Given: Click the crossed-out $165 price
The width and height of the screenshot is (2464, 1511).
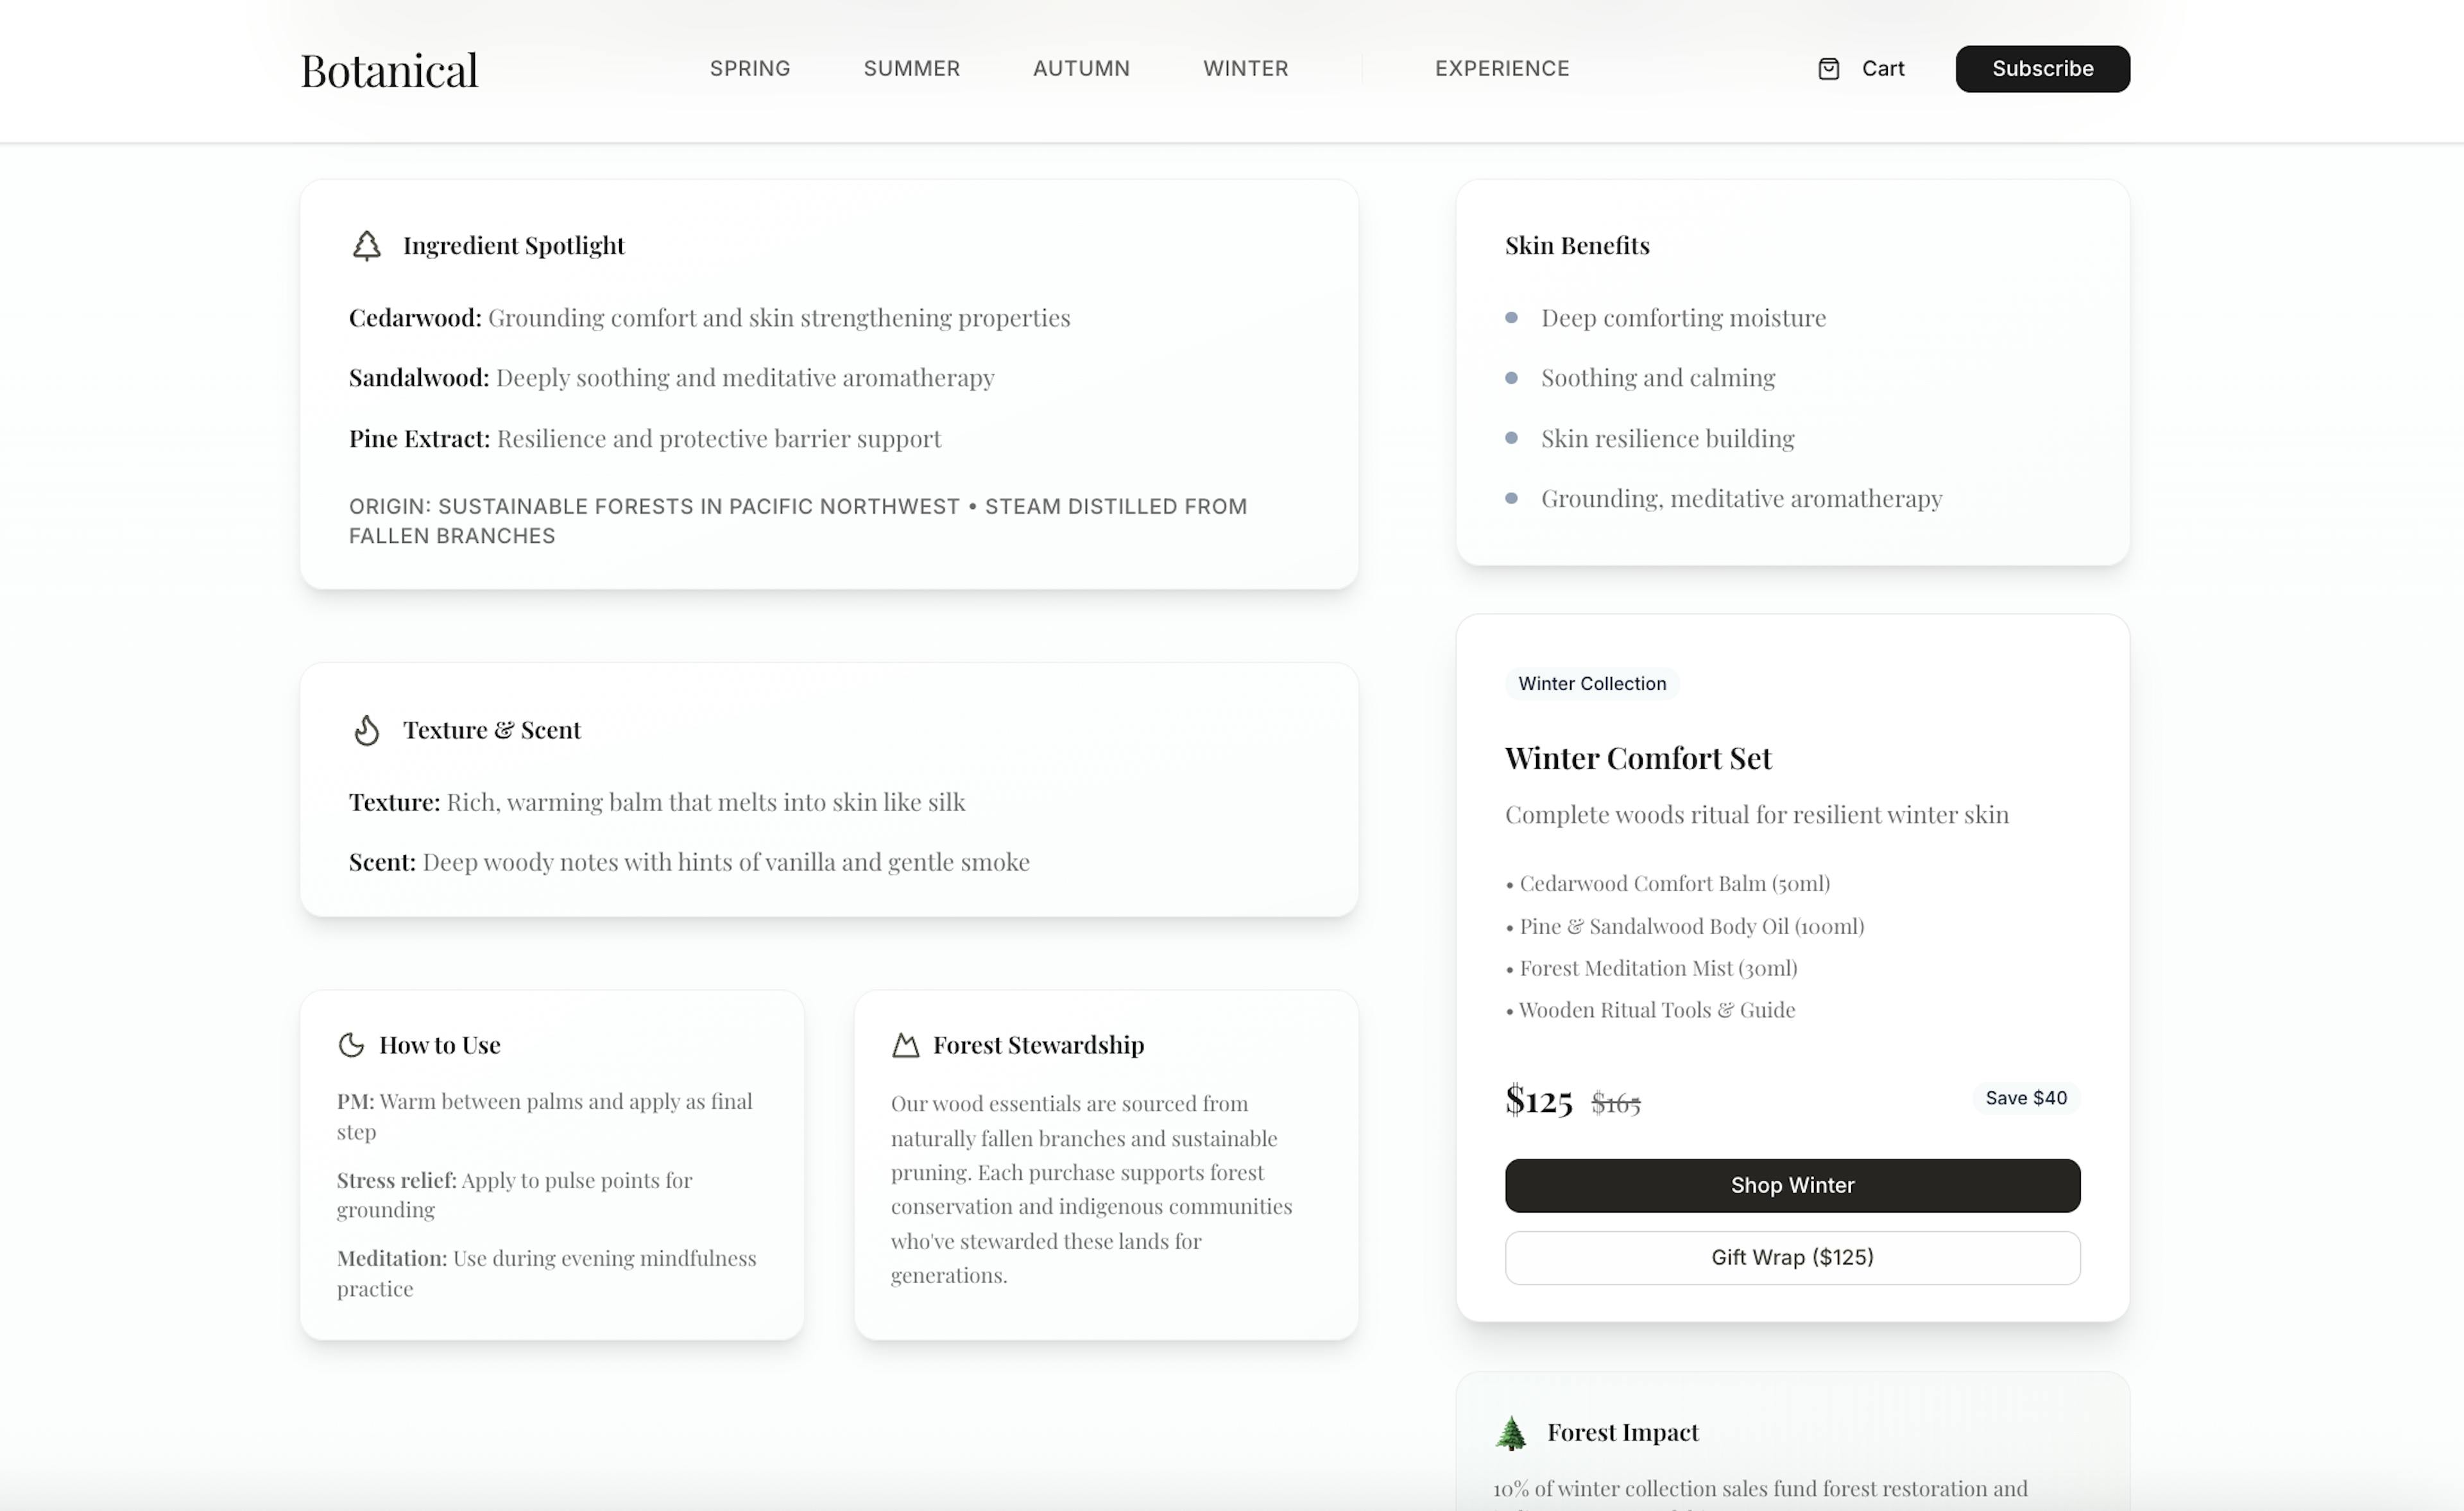Looking at the screenshot, I should [1616, 1103].
